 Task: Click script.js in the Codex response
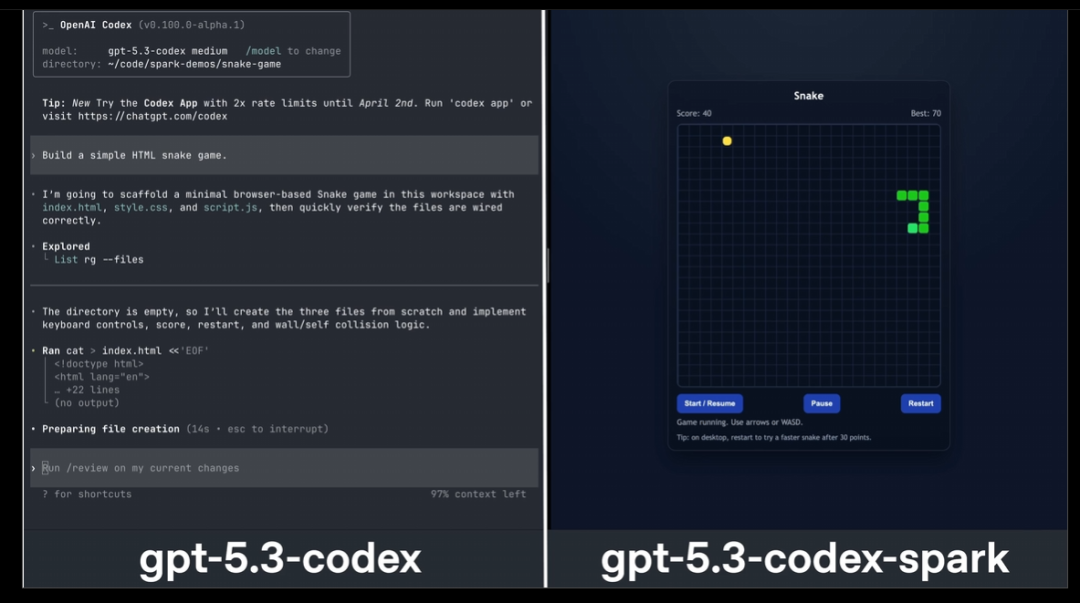pyautogui.click(x=230, y=207)
